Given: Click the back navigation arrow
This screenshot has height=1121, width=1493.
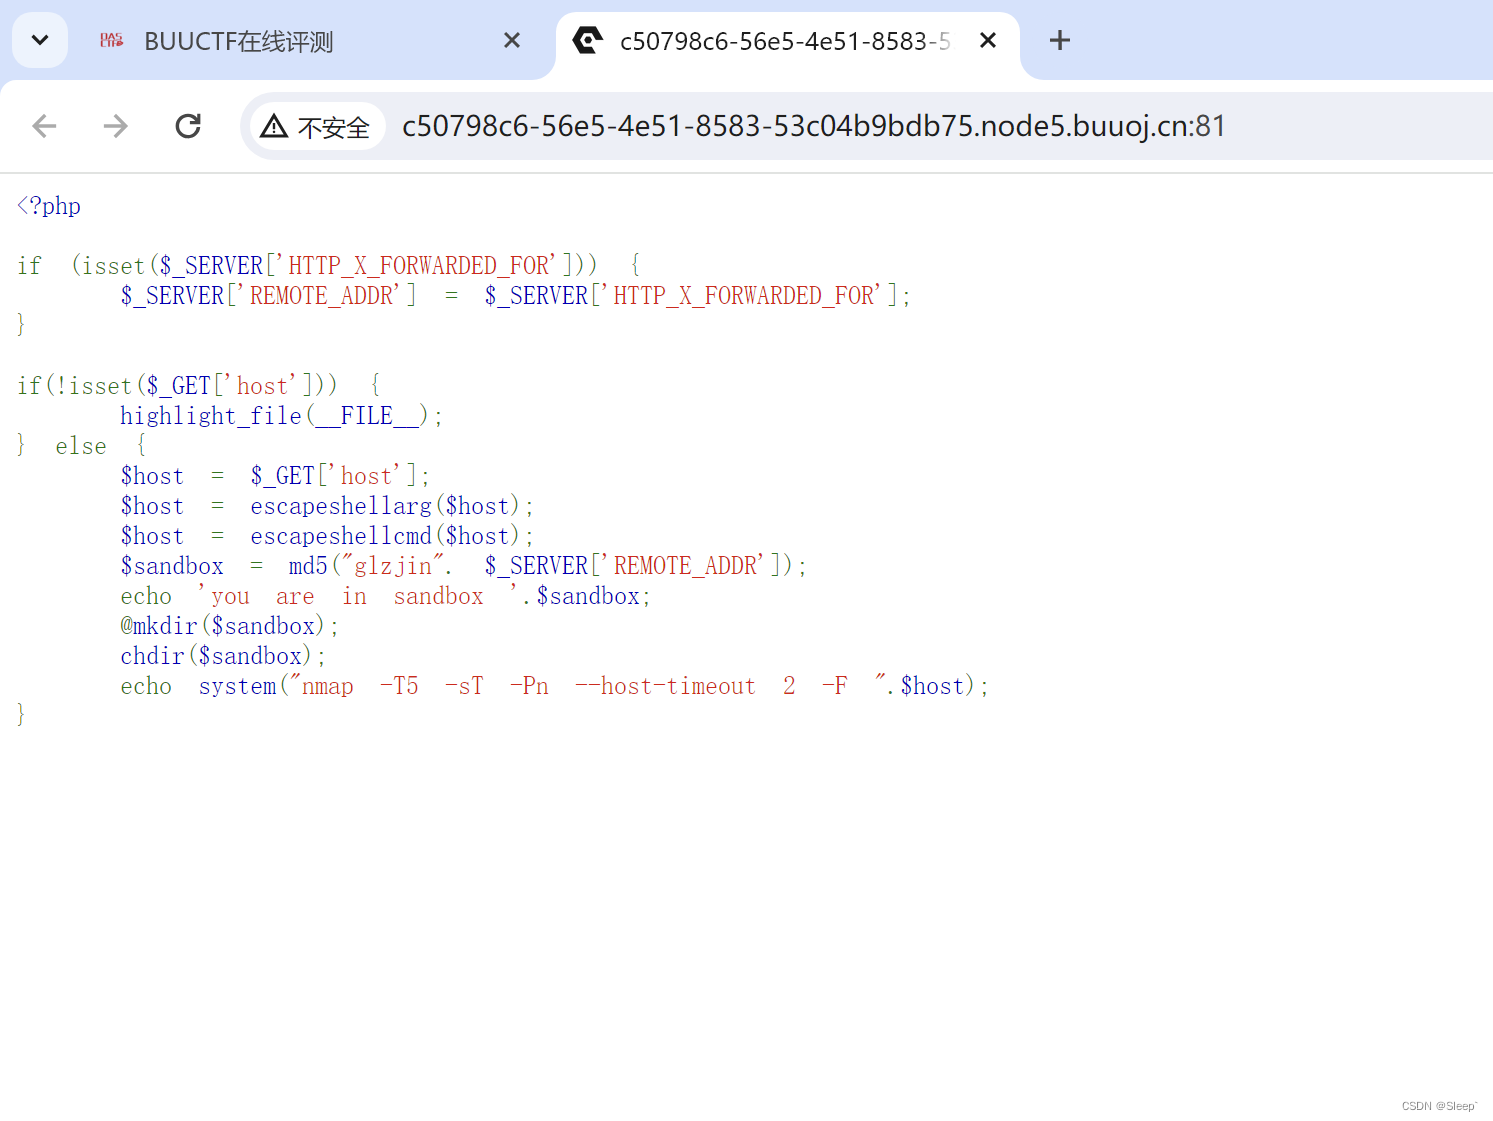Looking at the screenshot, I should pos(43,125).
